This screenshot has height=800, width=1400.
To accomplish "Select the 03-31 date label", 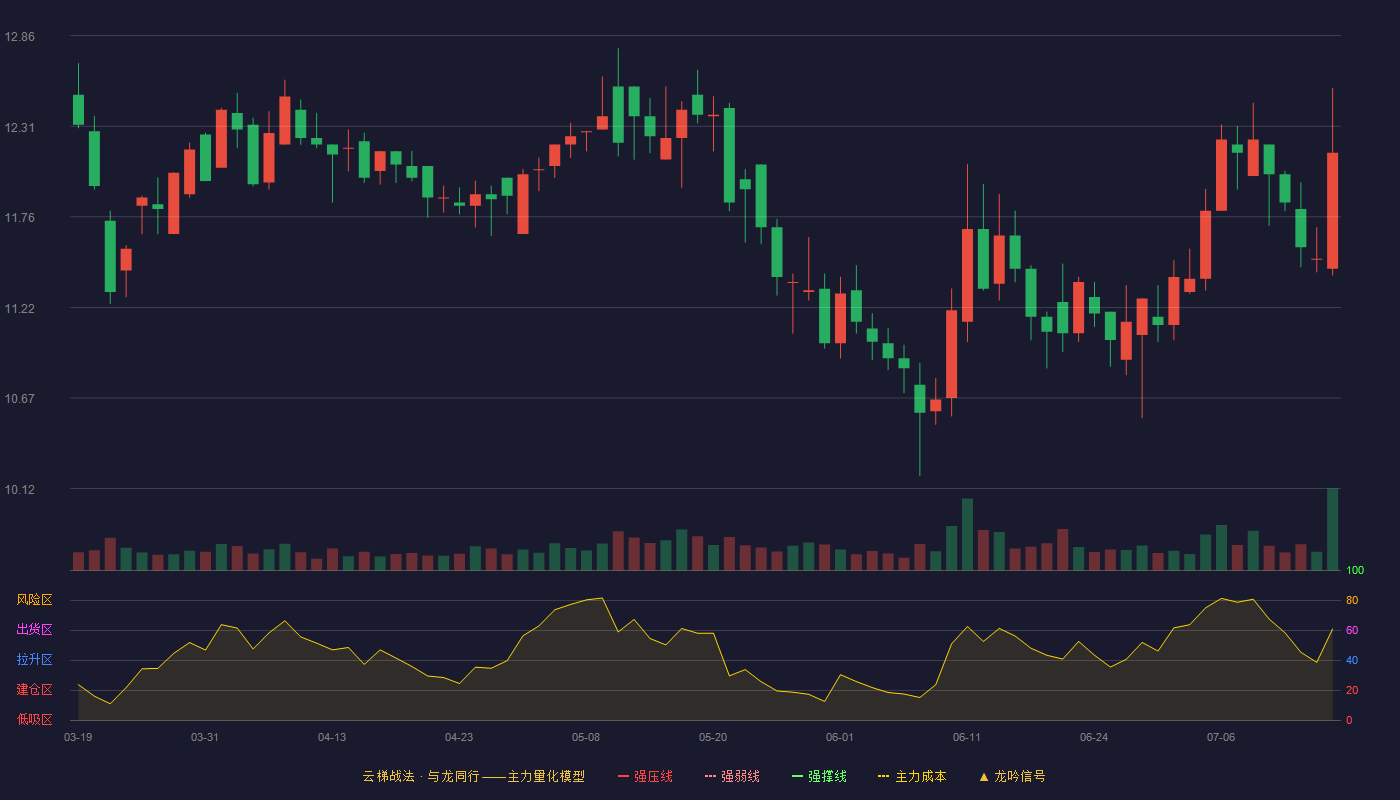I will click(x=205, y=737).
